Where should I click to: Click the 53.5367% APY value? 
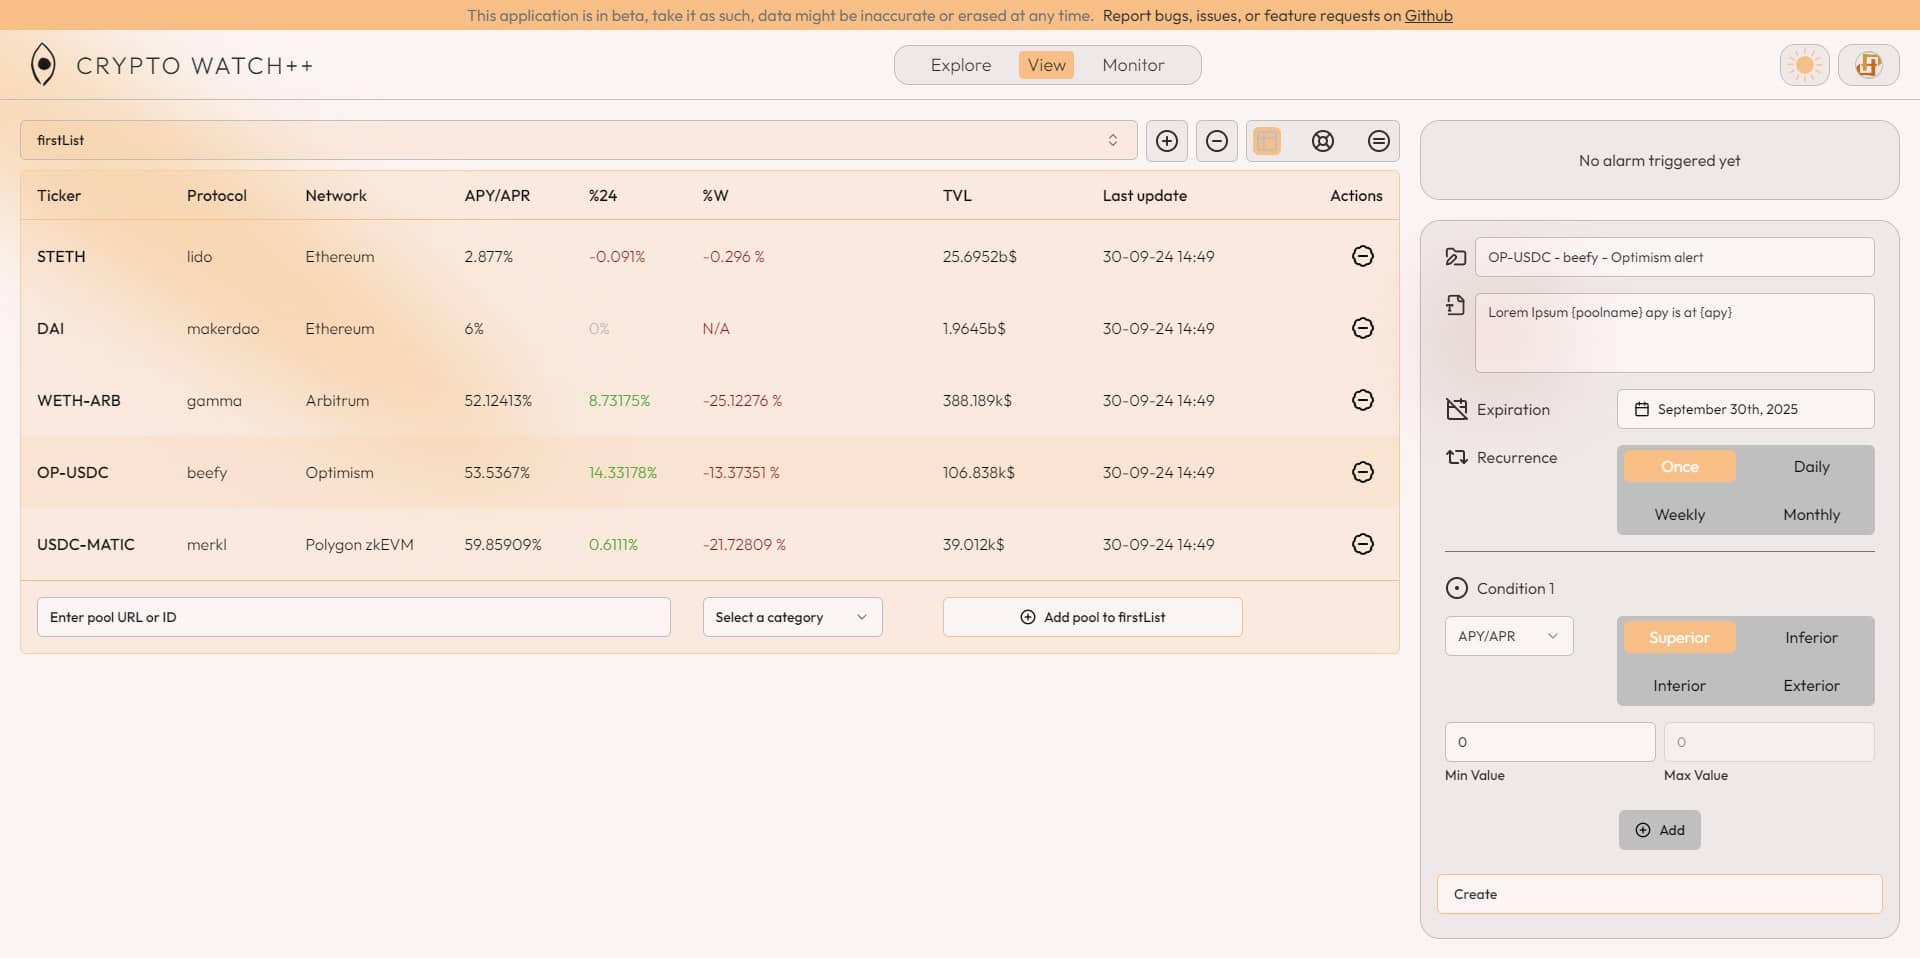point(497,473)
